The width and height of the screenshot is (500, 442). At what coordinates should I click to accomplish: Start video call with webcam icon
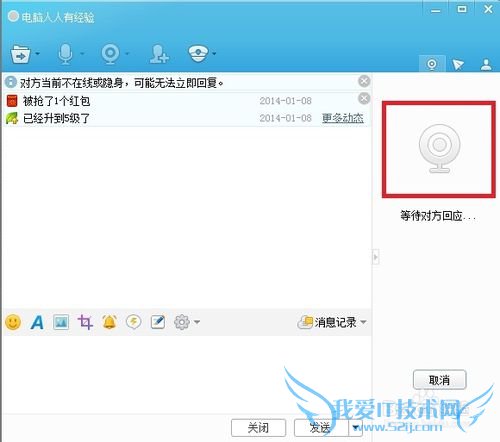pos(110,54)
